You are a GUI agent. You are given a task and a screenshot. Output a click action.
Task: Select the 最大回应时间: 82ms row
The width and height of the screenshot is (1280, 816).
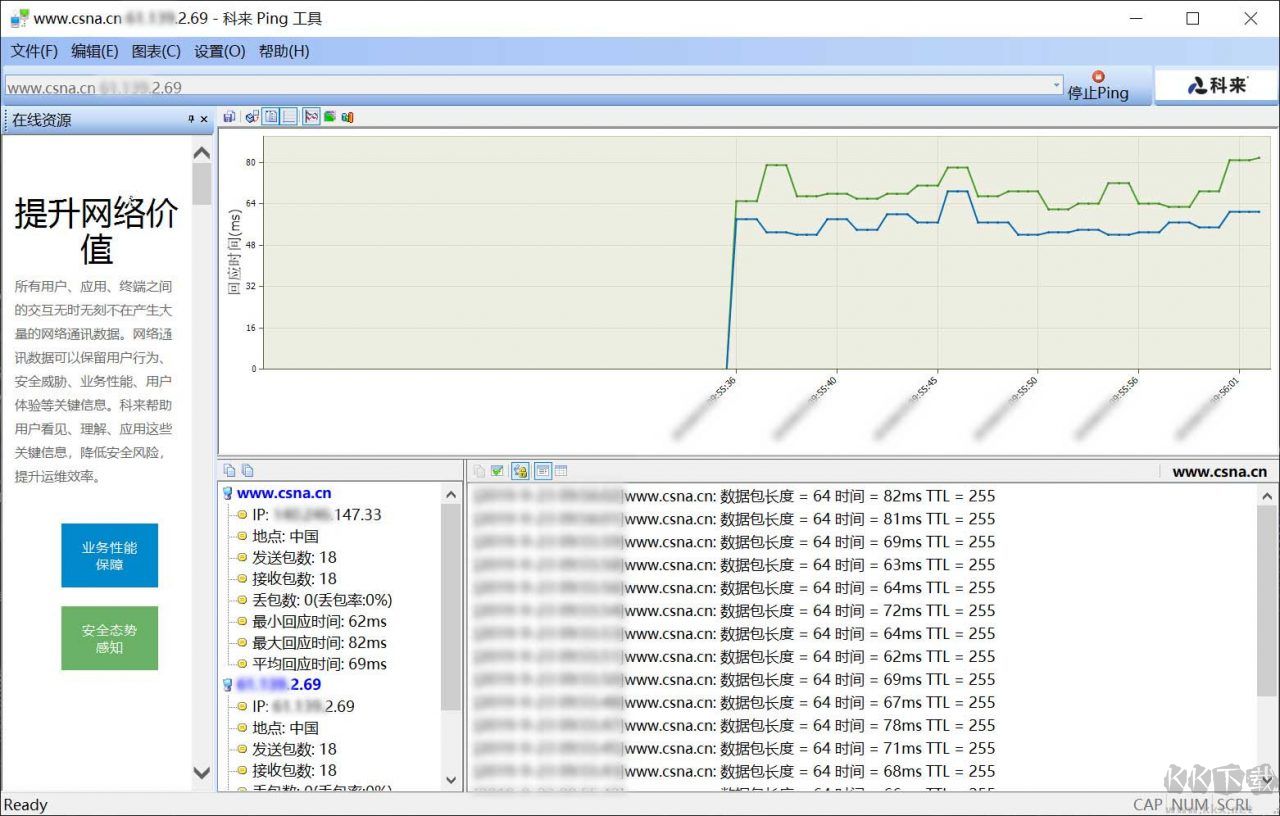[319, 643]
